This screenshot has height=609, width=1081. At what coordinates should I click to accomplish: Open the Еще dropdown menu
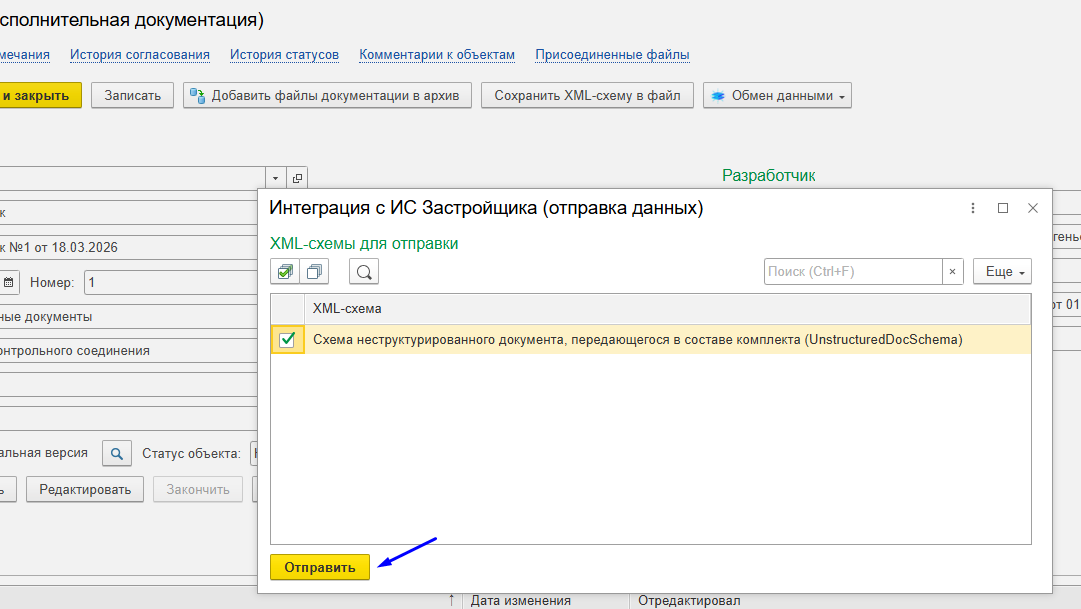(x=1002, y=271)
